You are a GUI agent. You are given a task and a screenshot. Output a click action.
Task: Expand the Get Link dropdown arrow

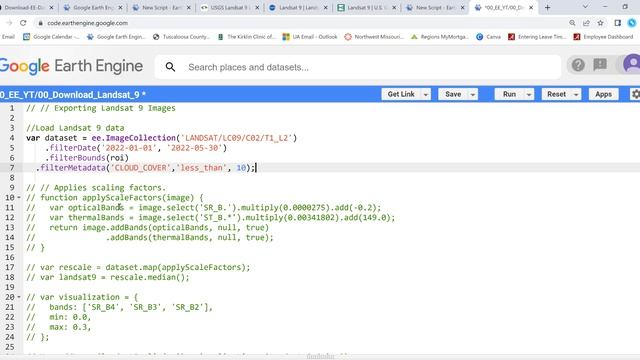426,94
